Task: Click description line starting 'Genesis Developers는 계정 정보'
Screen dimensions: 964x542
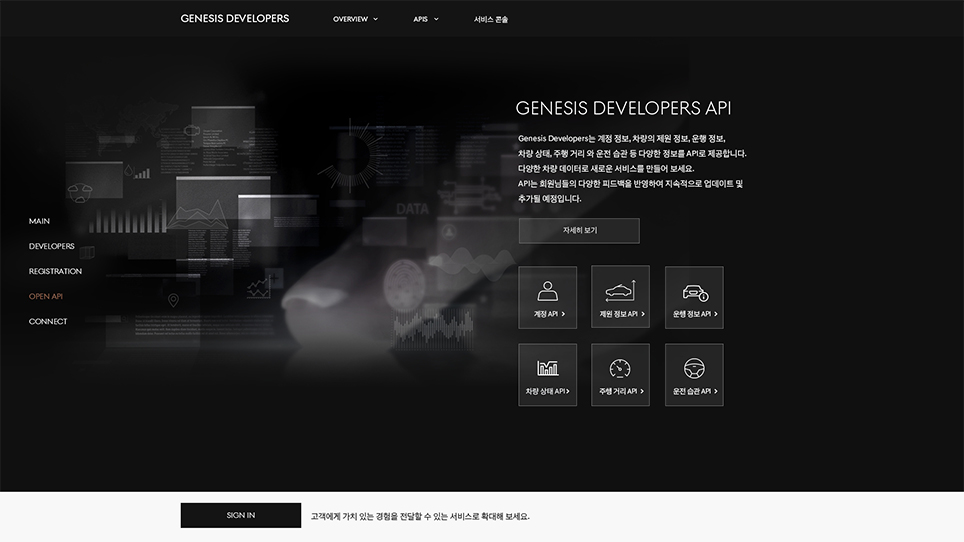Action: click(622, 139)
